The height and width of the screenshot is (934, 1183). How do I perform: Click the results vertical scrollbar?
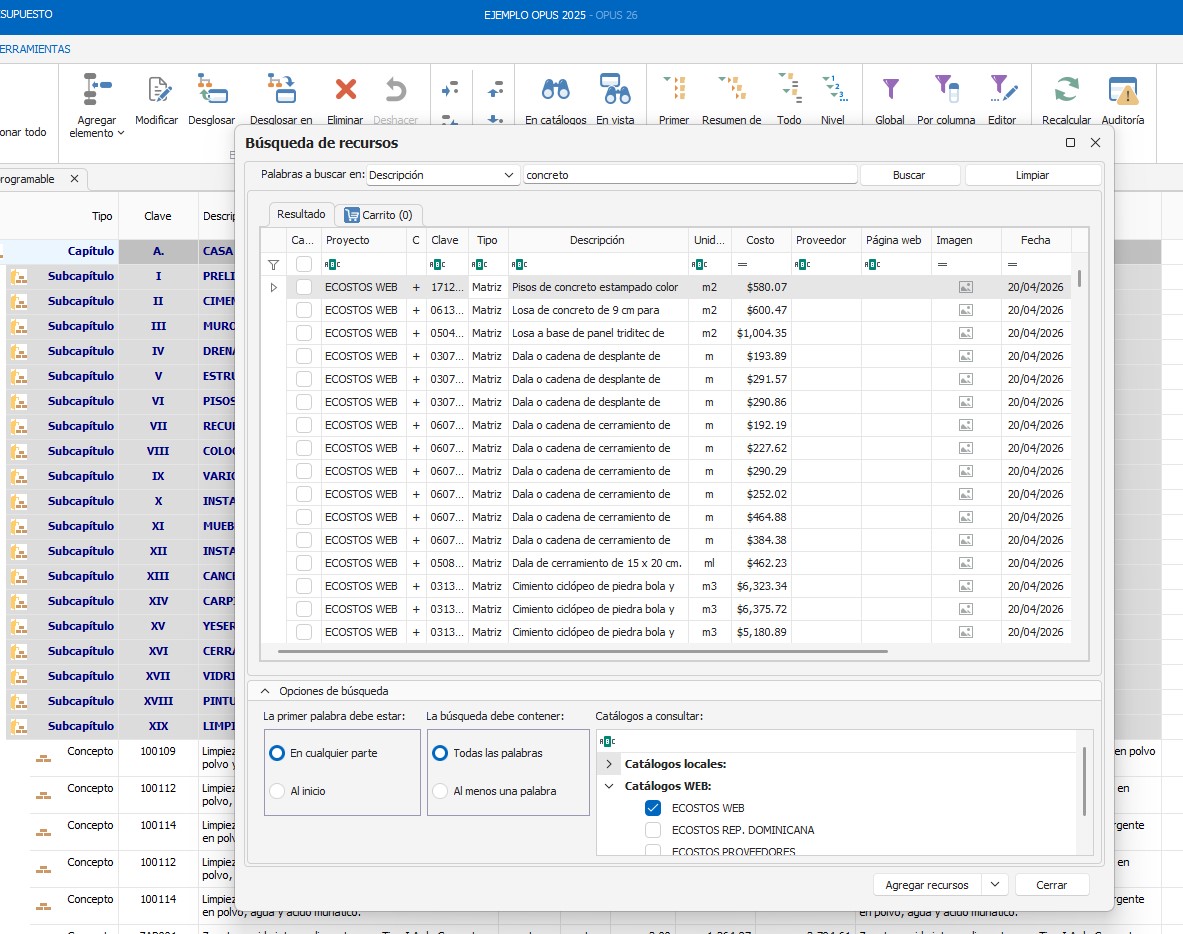(1080, 278)
